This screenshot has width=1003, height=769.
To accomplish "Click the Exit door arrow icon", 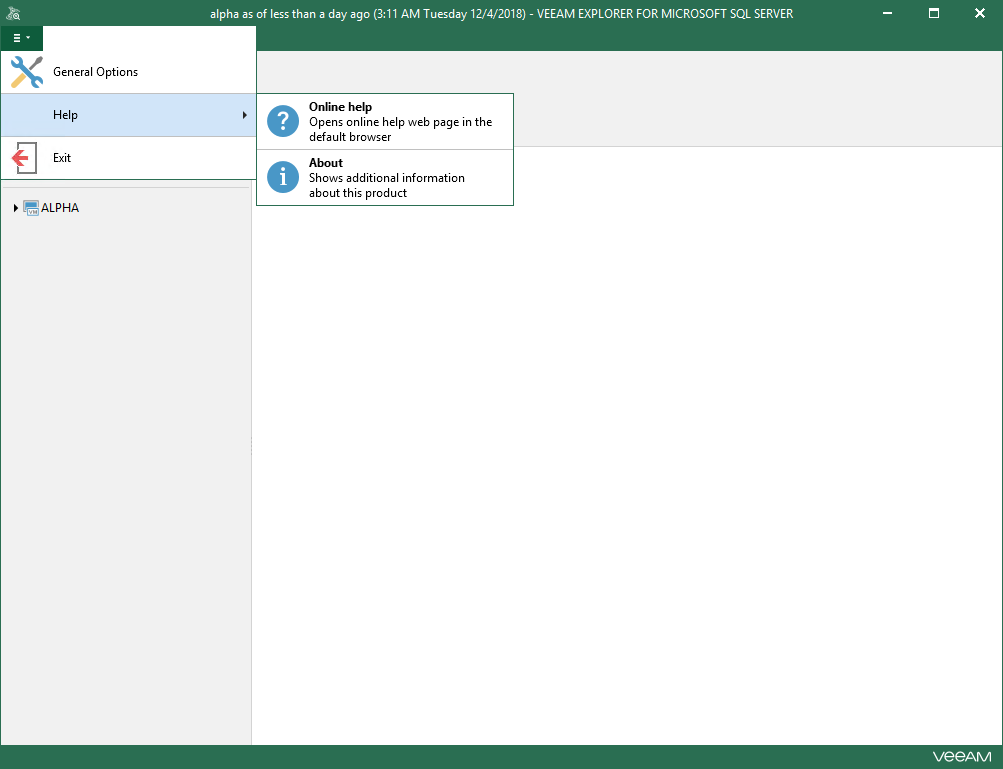I will (x=24, y=157).
